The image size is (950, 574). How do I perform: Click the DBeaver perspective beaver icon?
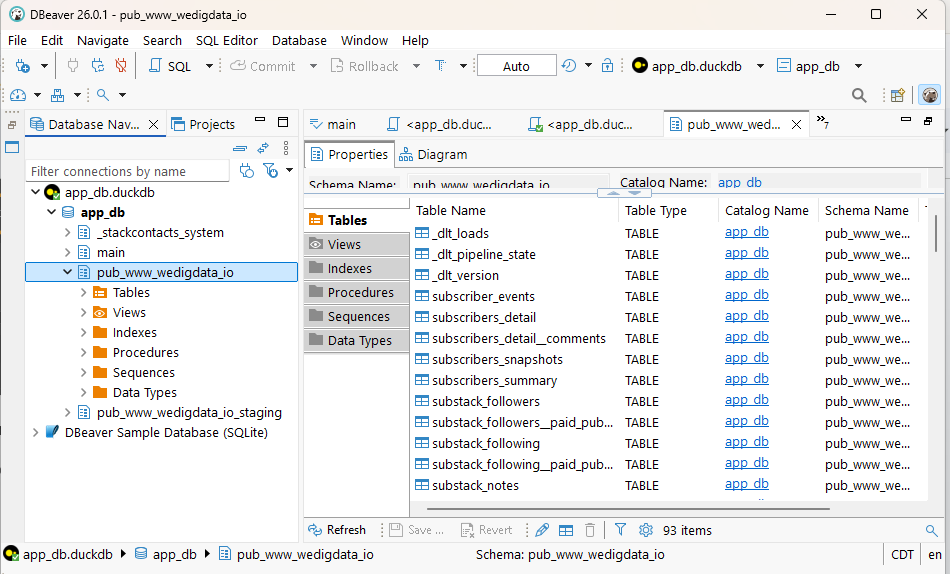[x=929, y=95]
